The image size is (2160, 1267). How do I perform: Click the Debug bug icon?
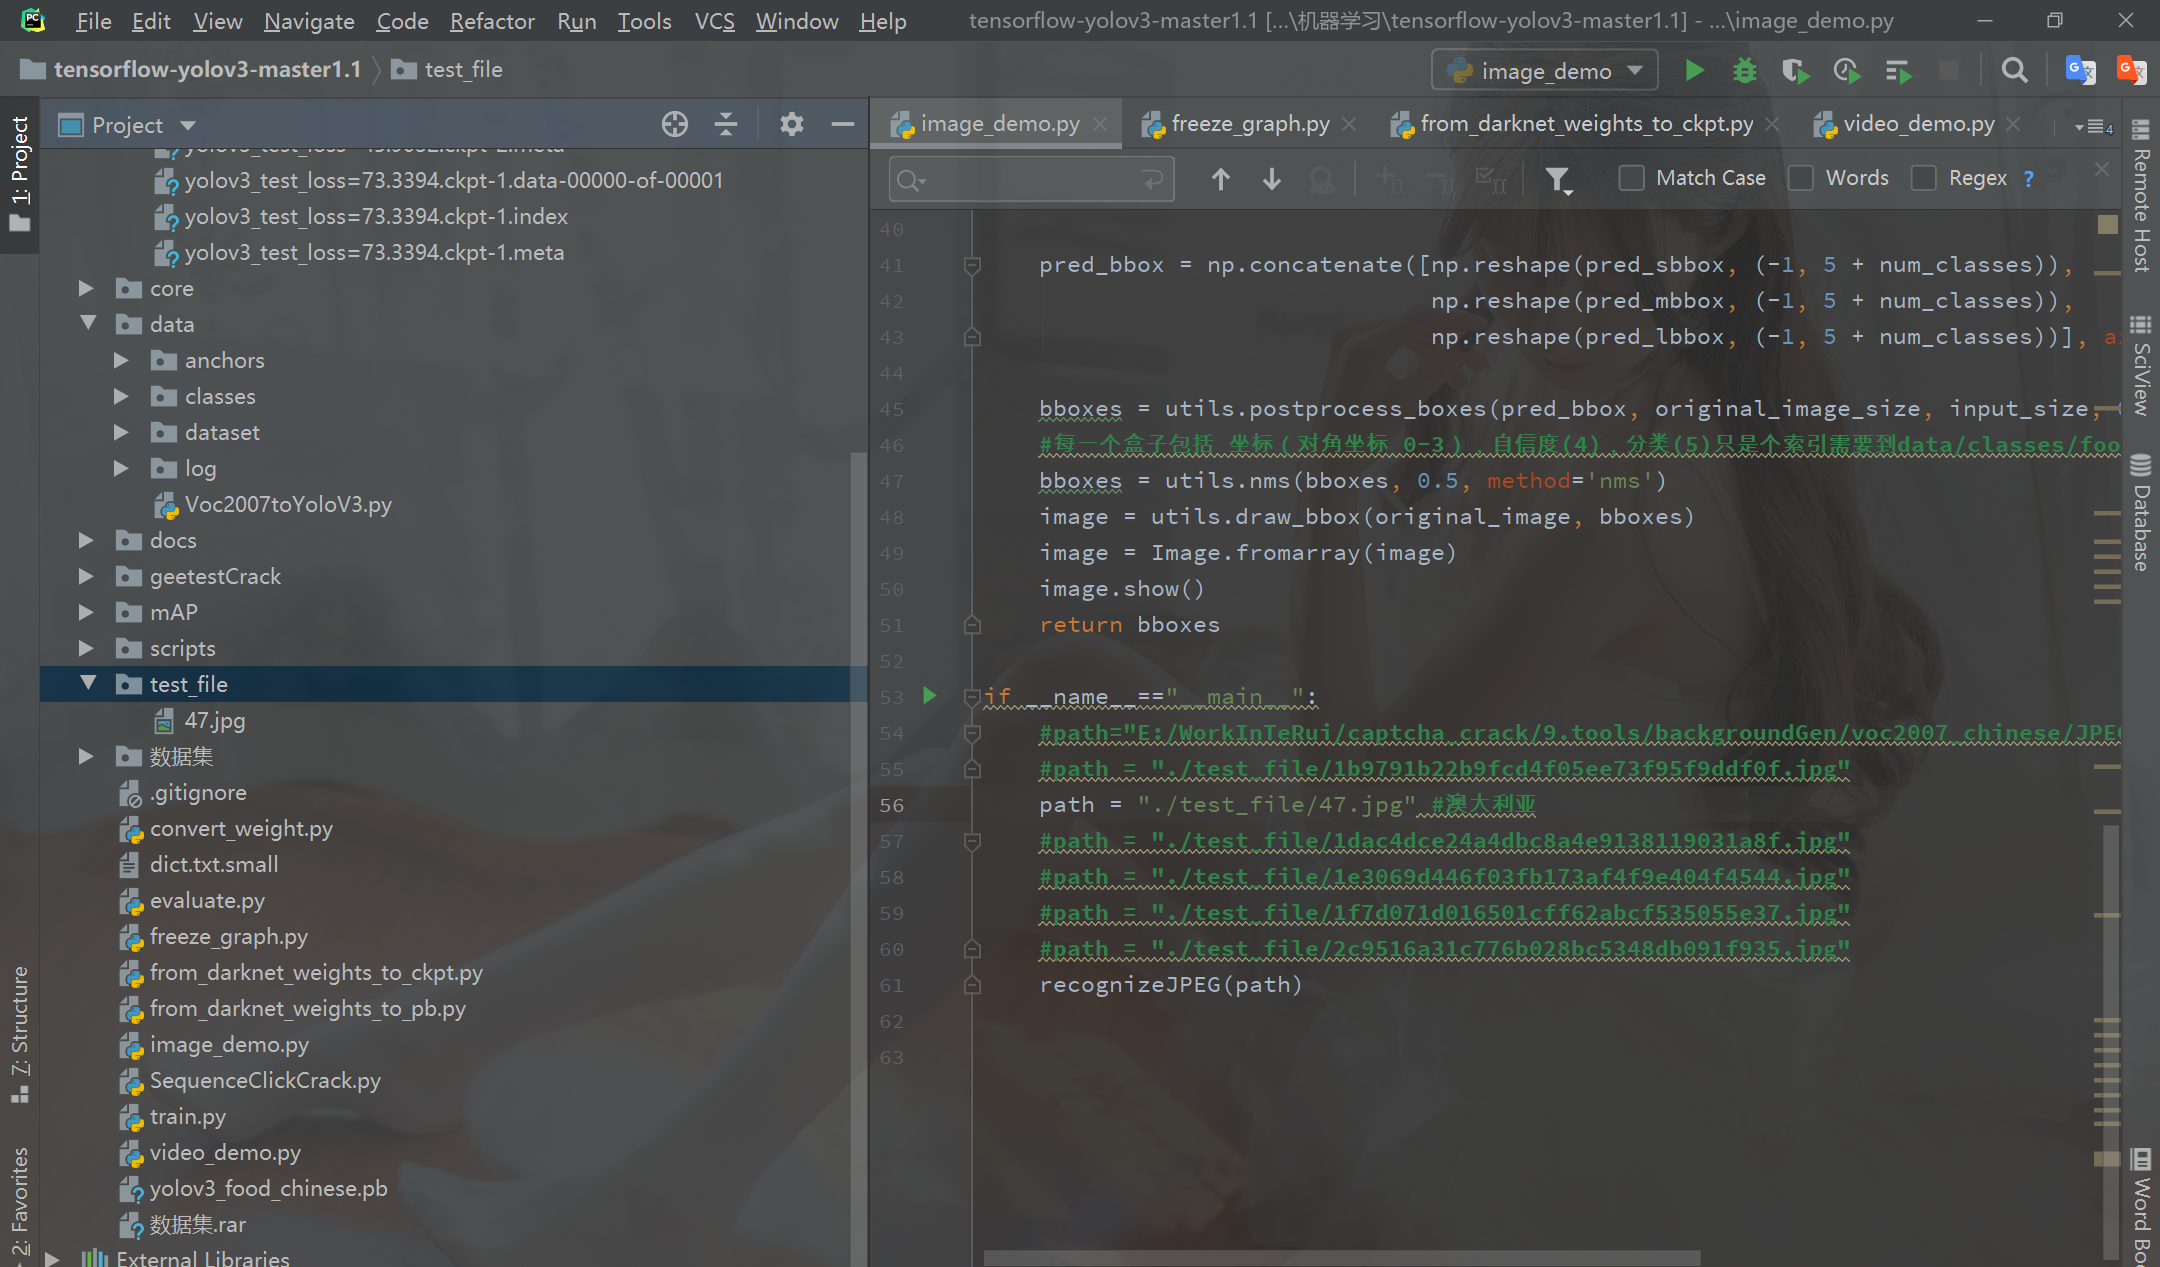click(x=1744, y=71)
